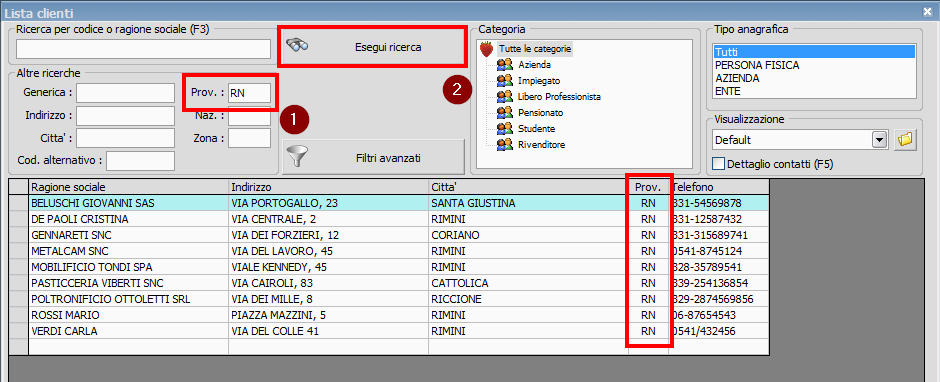
Task: Sort by the Indirizzo column header
Action: (329, 187)
